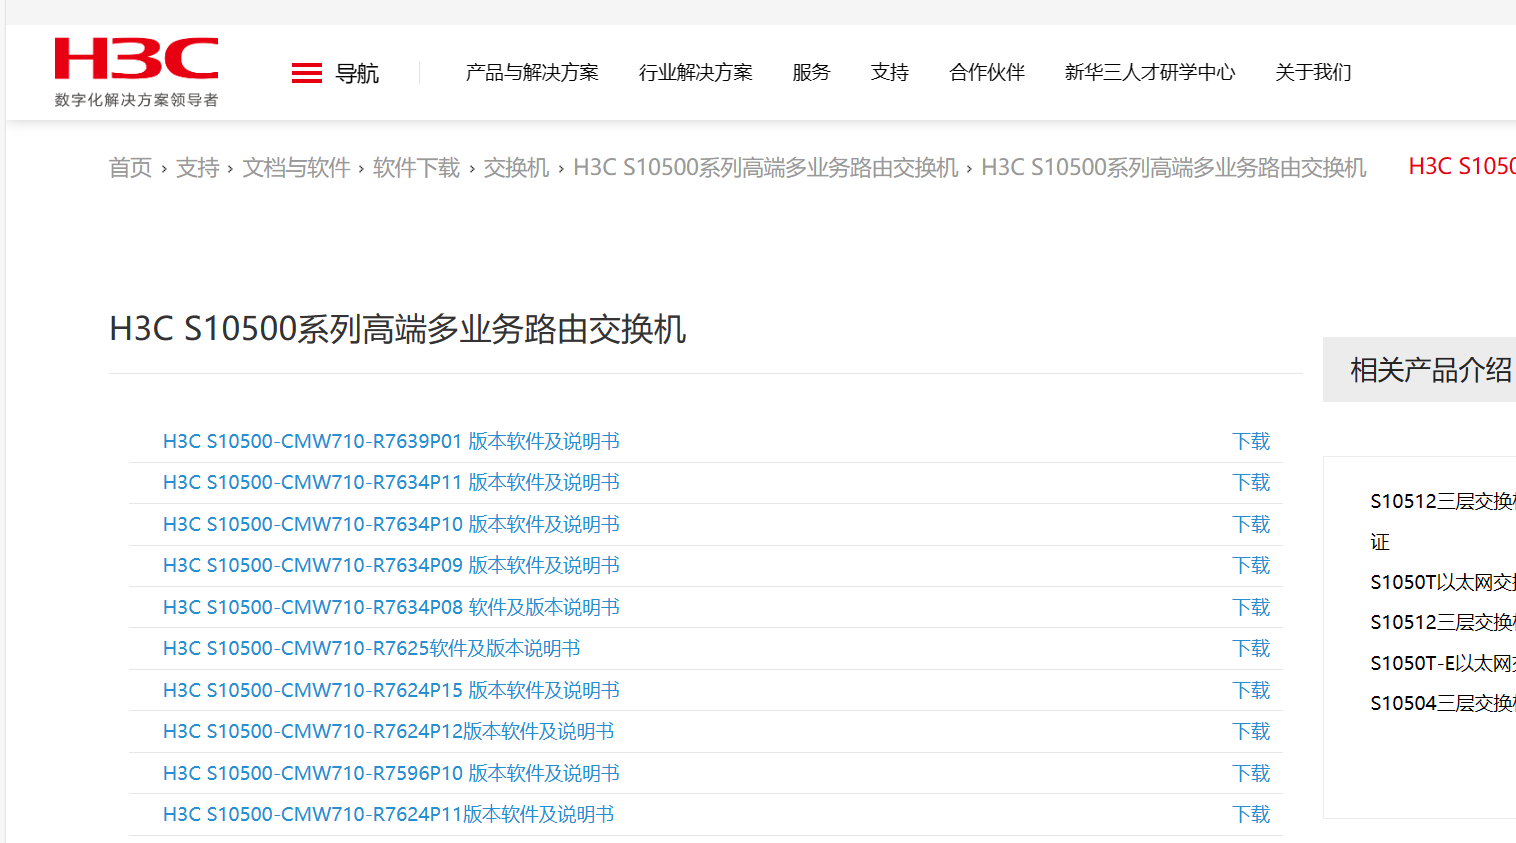Click 下载 for R7634P09
The image size is (1516, 843).
pyautogui.click(x=1251, y=566)
